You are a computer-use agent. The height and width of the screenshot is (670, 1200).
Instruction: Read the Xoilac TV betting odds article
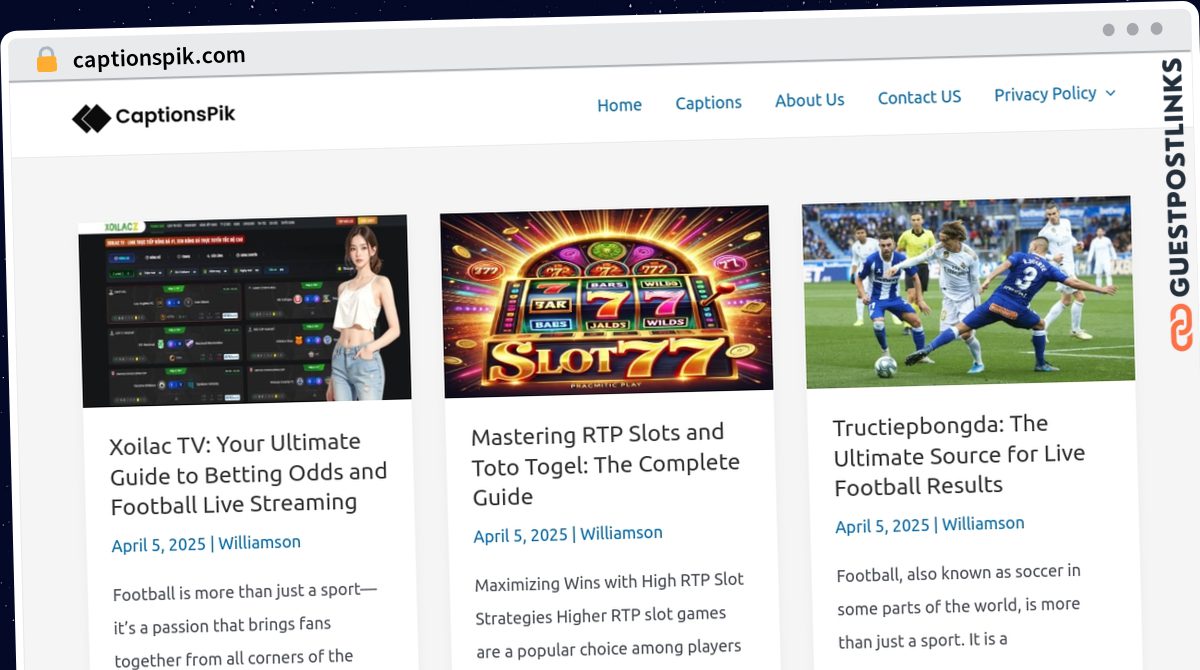coord(248,474)
